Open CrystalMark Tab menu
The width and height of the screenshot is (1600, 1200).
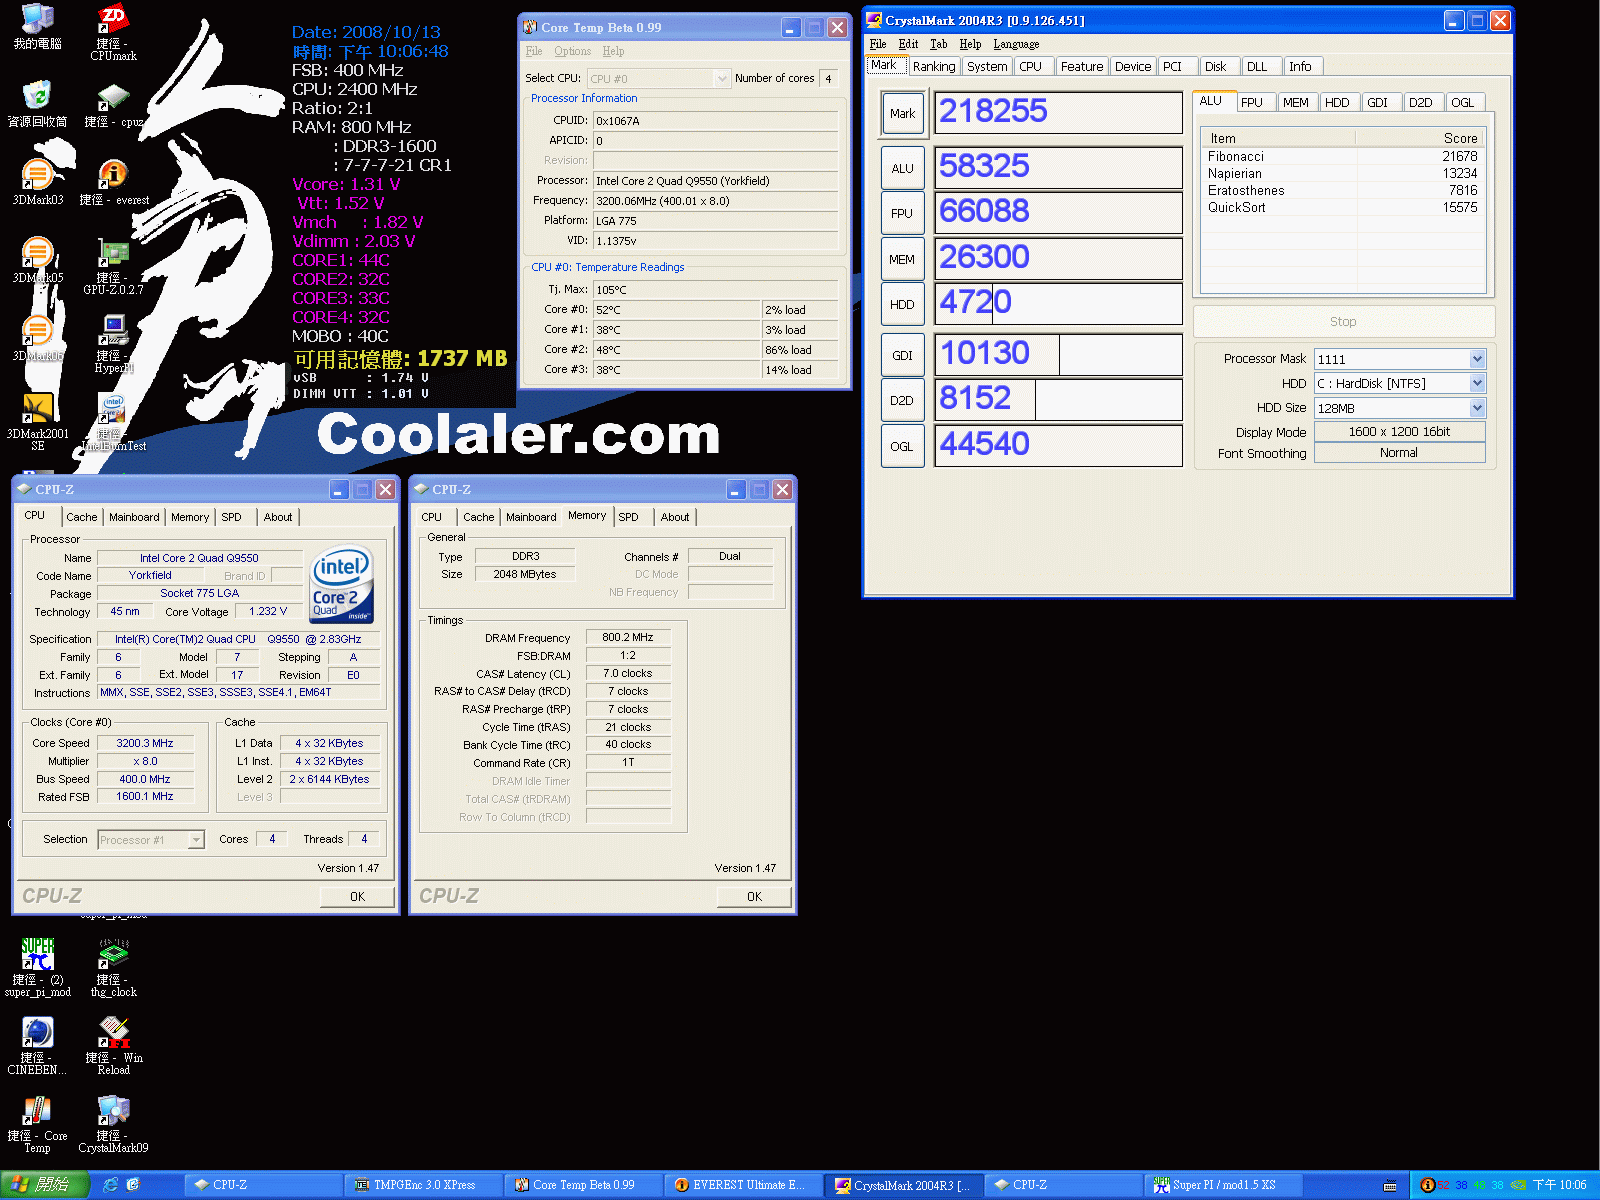tap(938, 44)
